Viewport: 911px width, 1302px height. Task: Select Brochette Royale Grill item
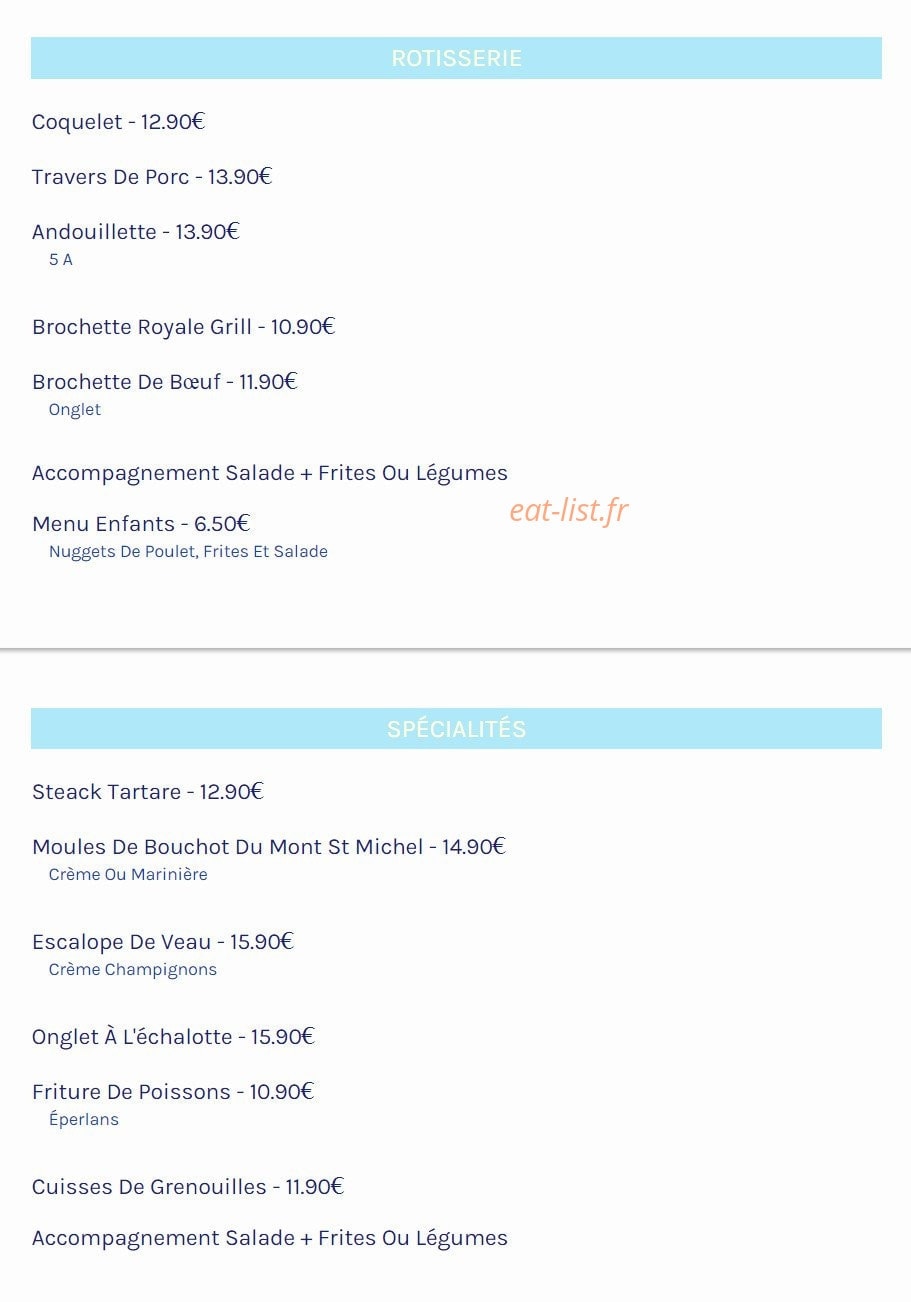(183, 327)
